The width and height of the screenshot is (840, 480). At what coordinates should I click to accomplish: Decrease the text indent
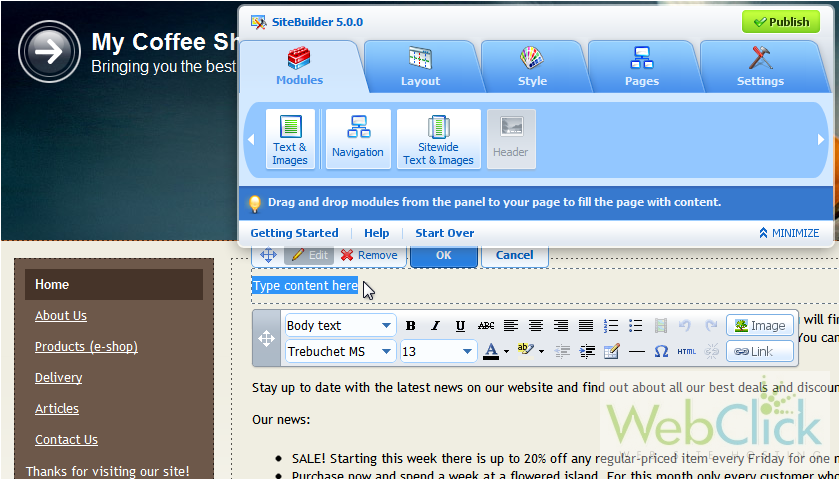pyautogui.click(x=562, y=351)
